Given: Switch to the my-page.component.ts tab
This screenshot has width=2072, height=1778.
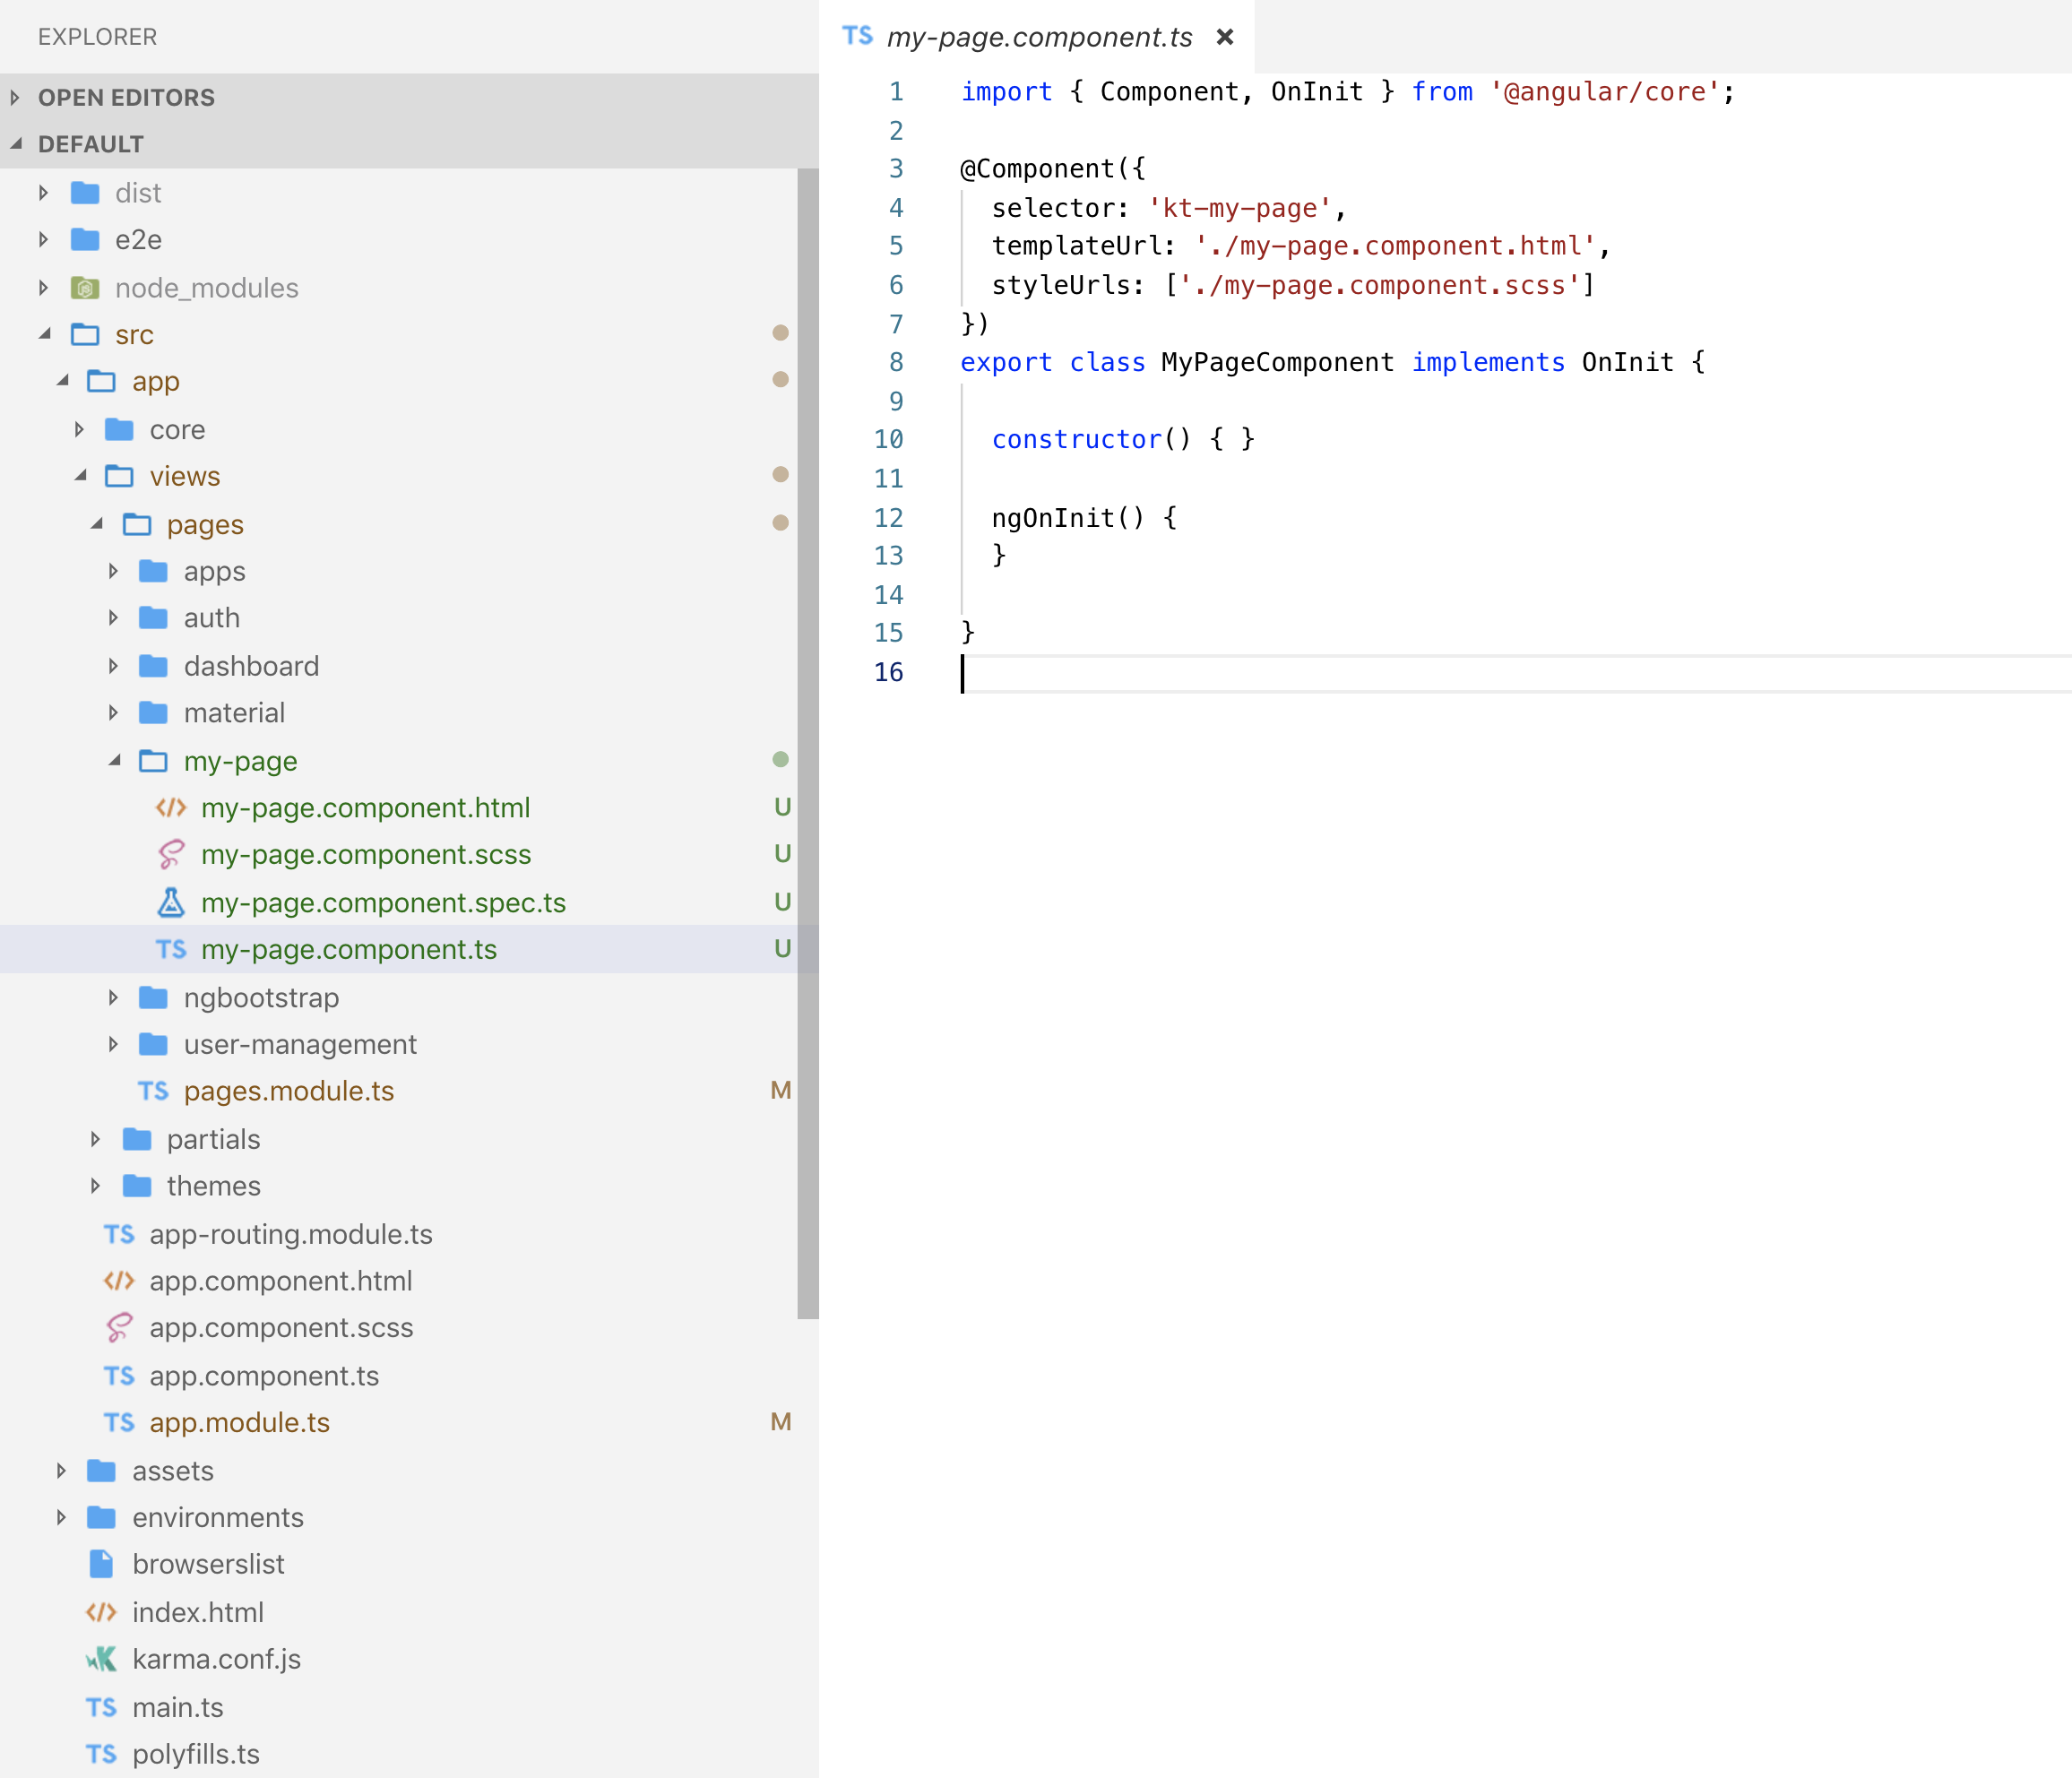Looking at the screenshot, I should tap(1040, 36).
